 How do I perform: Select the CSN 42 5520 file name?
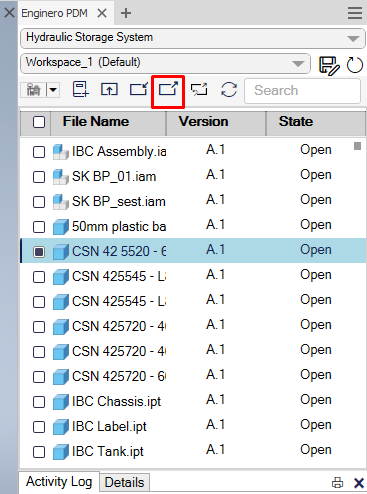point(119,252)
